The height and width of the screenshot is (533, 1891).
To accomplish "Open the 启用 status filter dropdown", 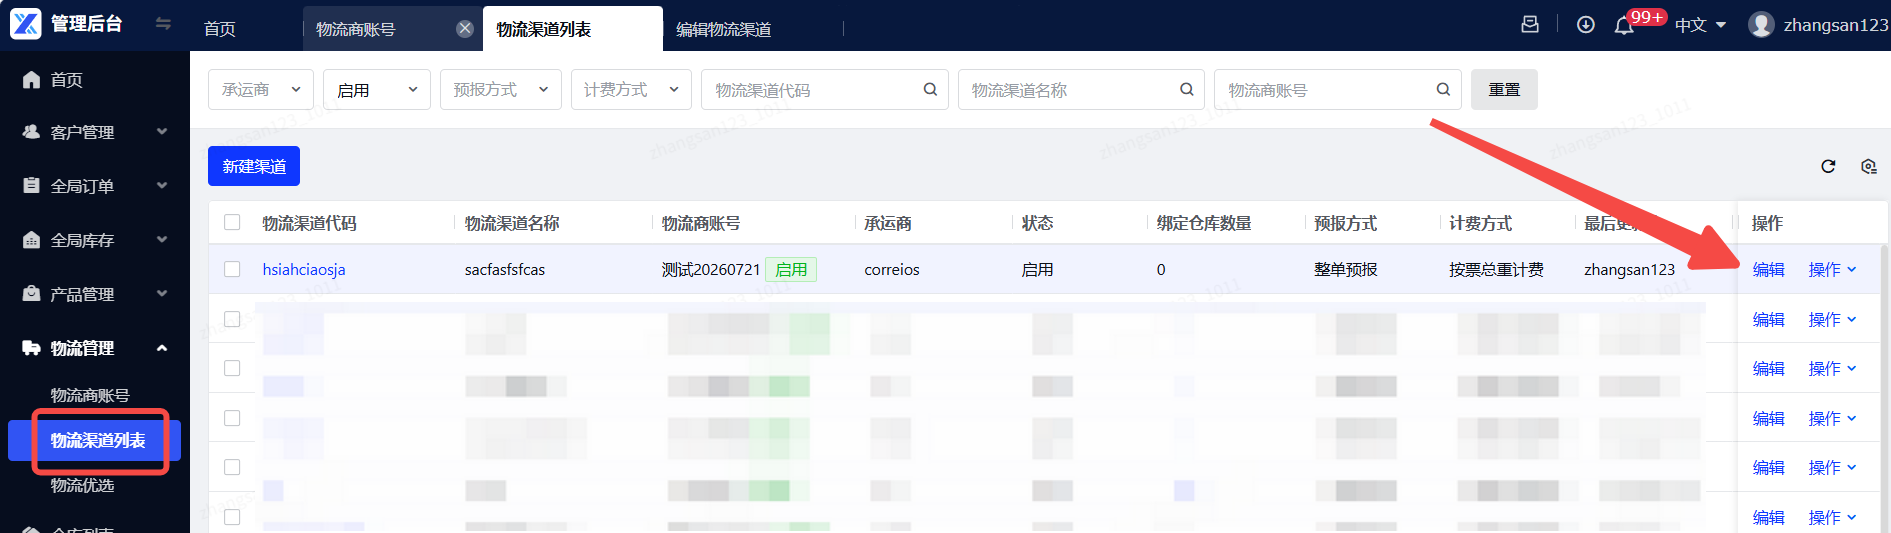I will click(377, 89).
